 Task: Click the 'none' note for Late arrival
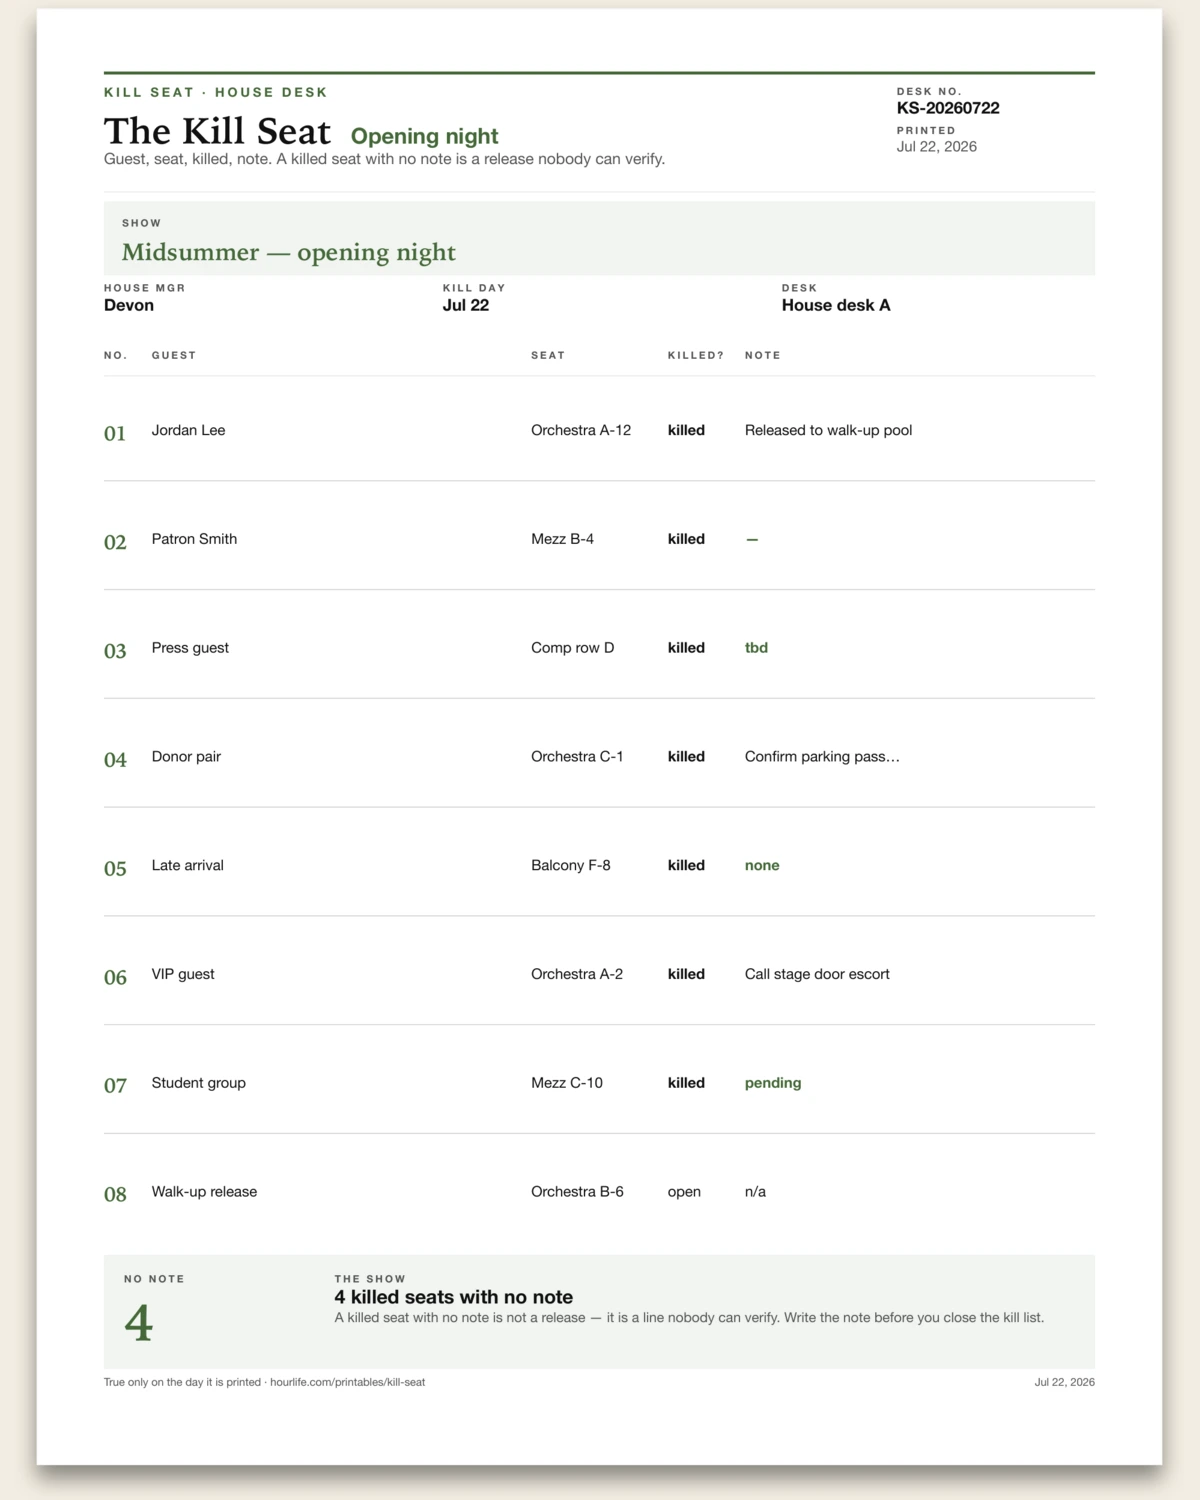762,866
